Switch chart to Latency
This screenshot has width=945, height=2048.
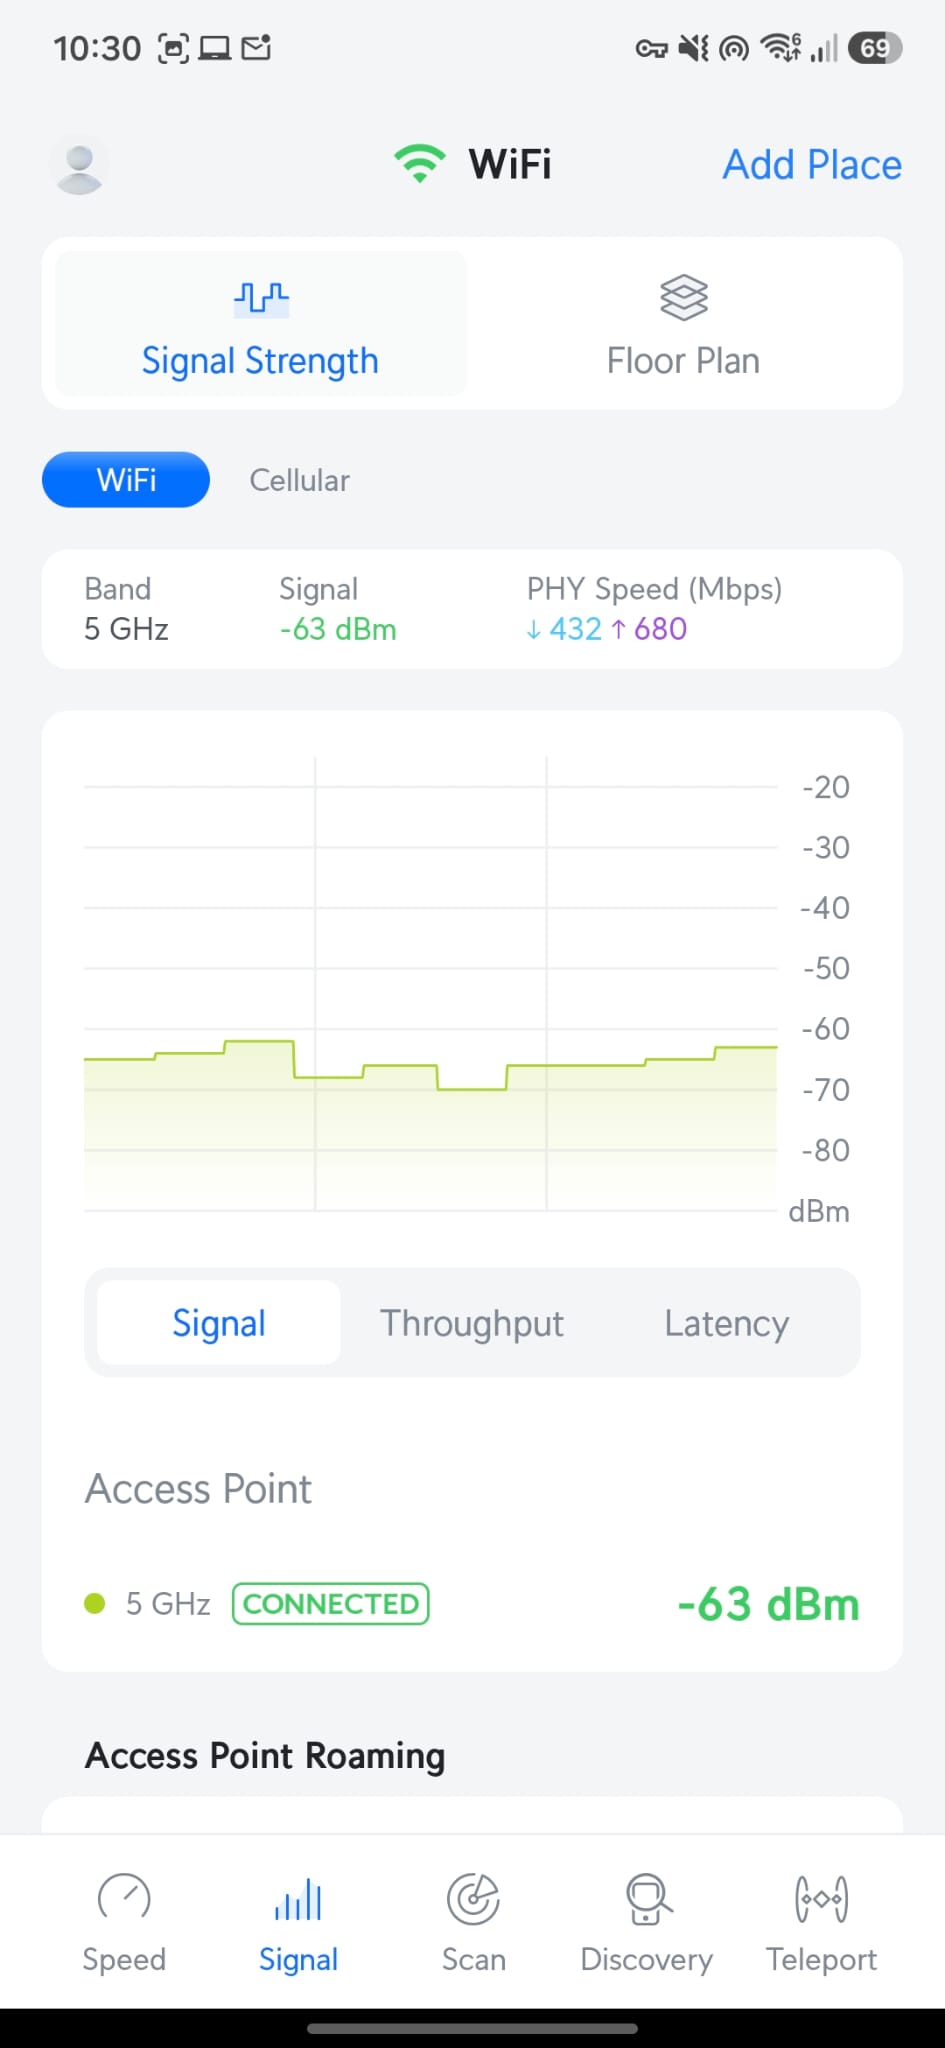[x=727, y=1323]
